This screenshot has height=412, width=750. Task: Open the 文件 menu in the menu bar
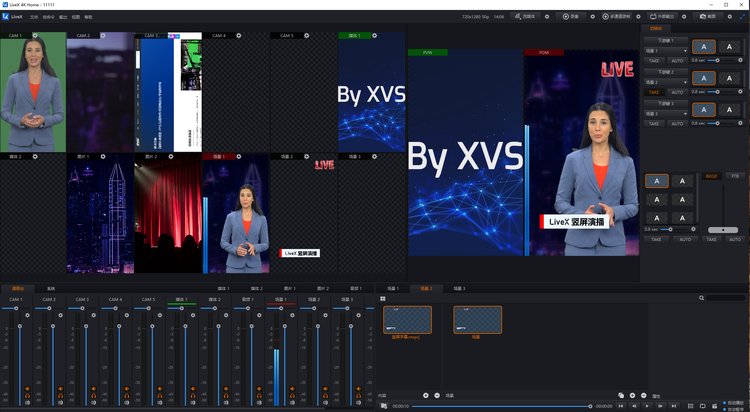pyautogui.click(x=34, y=17)
